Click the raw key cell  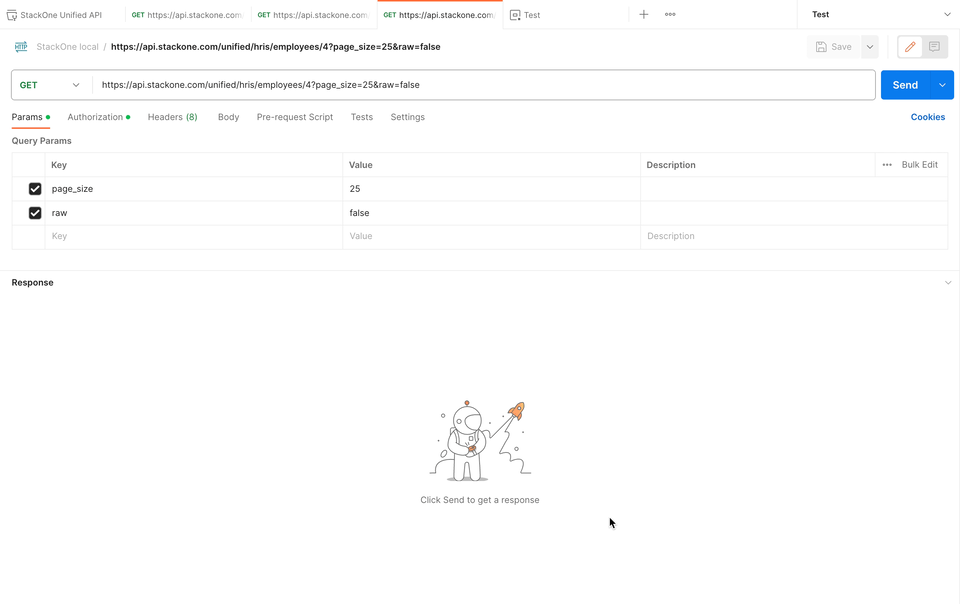click(x=193, y=213)
